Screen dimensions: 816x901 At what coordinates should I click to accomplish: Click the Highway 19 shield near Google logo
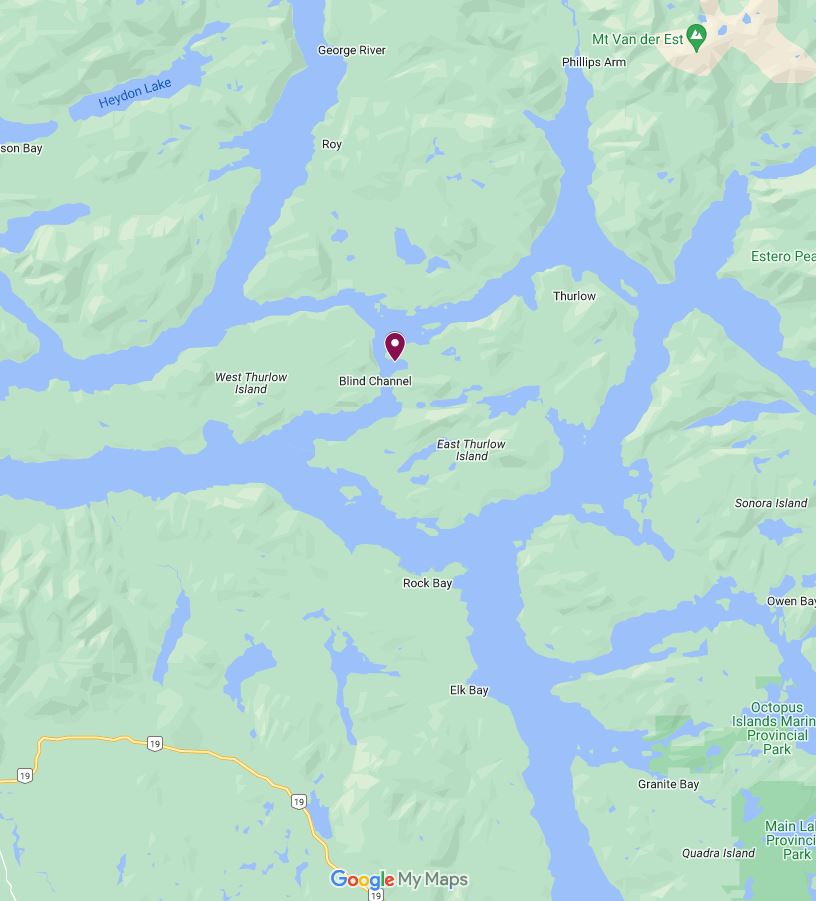pyautogui.click(x=376, y=895)
